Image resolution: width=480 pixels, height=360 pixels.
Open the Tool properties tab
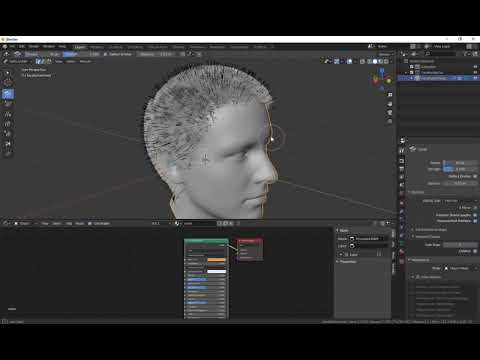coord(402,151)
